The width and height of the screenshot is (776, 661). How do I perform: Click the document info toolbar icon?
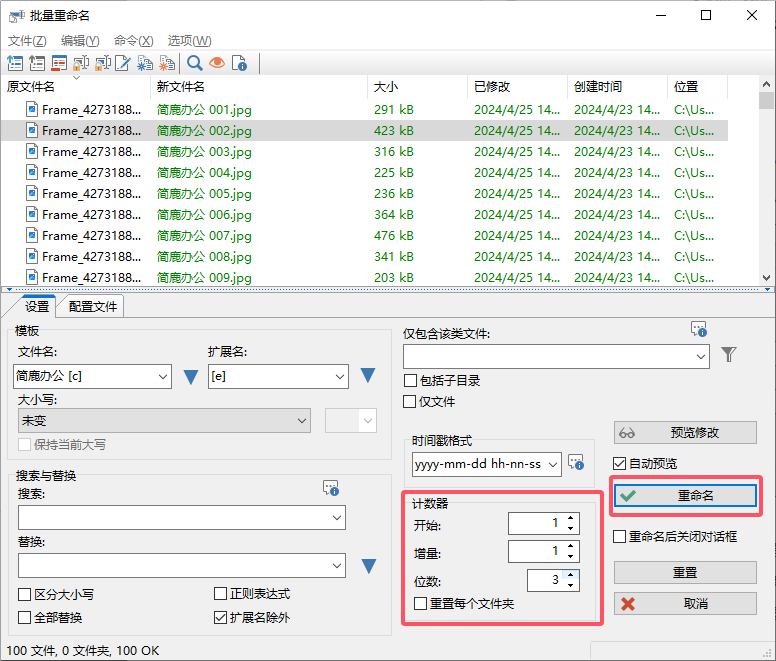coord(239,63)
